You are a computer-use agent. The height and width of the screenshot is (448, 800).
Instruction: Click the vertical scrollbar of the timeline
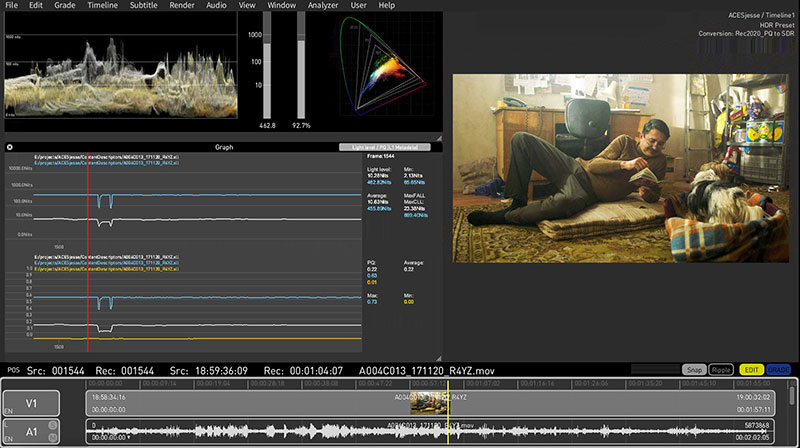coord(792,396)
